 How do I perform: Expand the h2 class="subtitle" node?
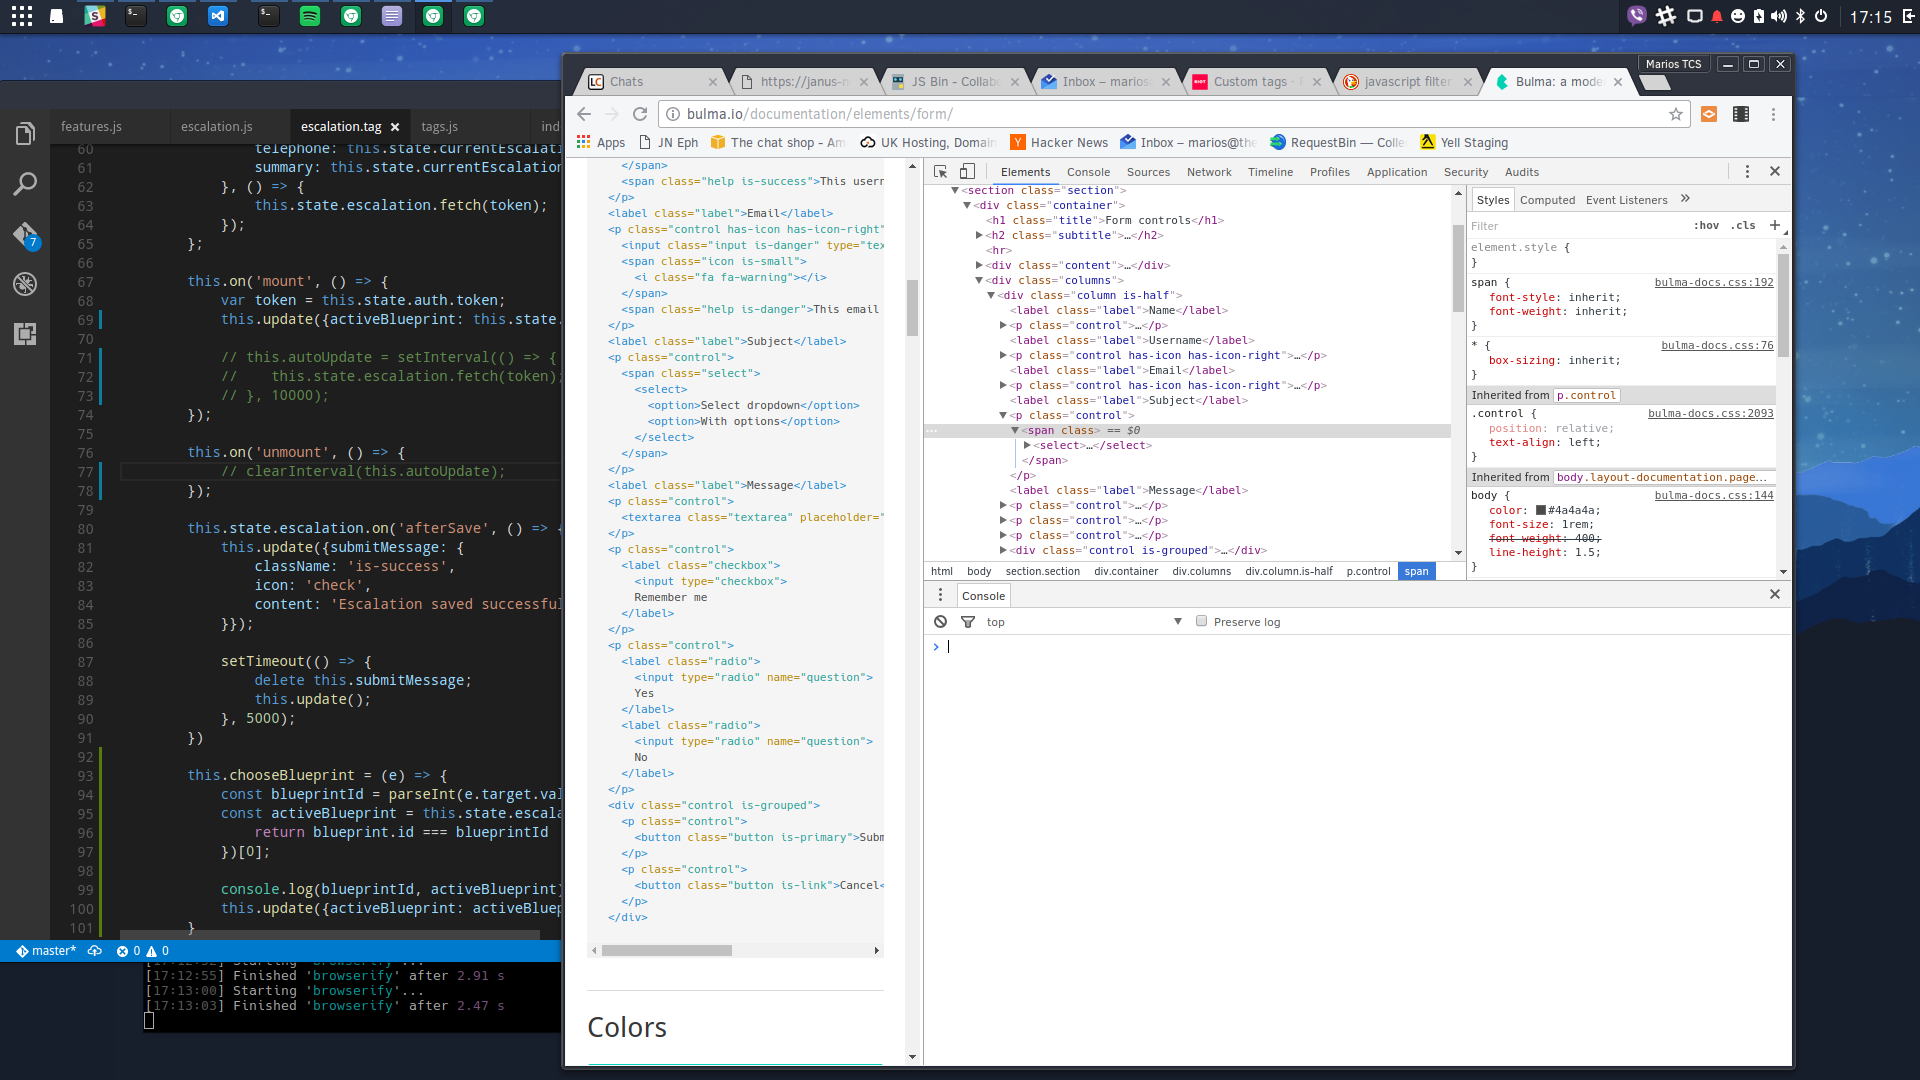pyautogui.click(x=979, y=235)
